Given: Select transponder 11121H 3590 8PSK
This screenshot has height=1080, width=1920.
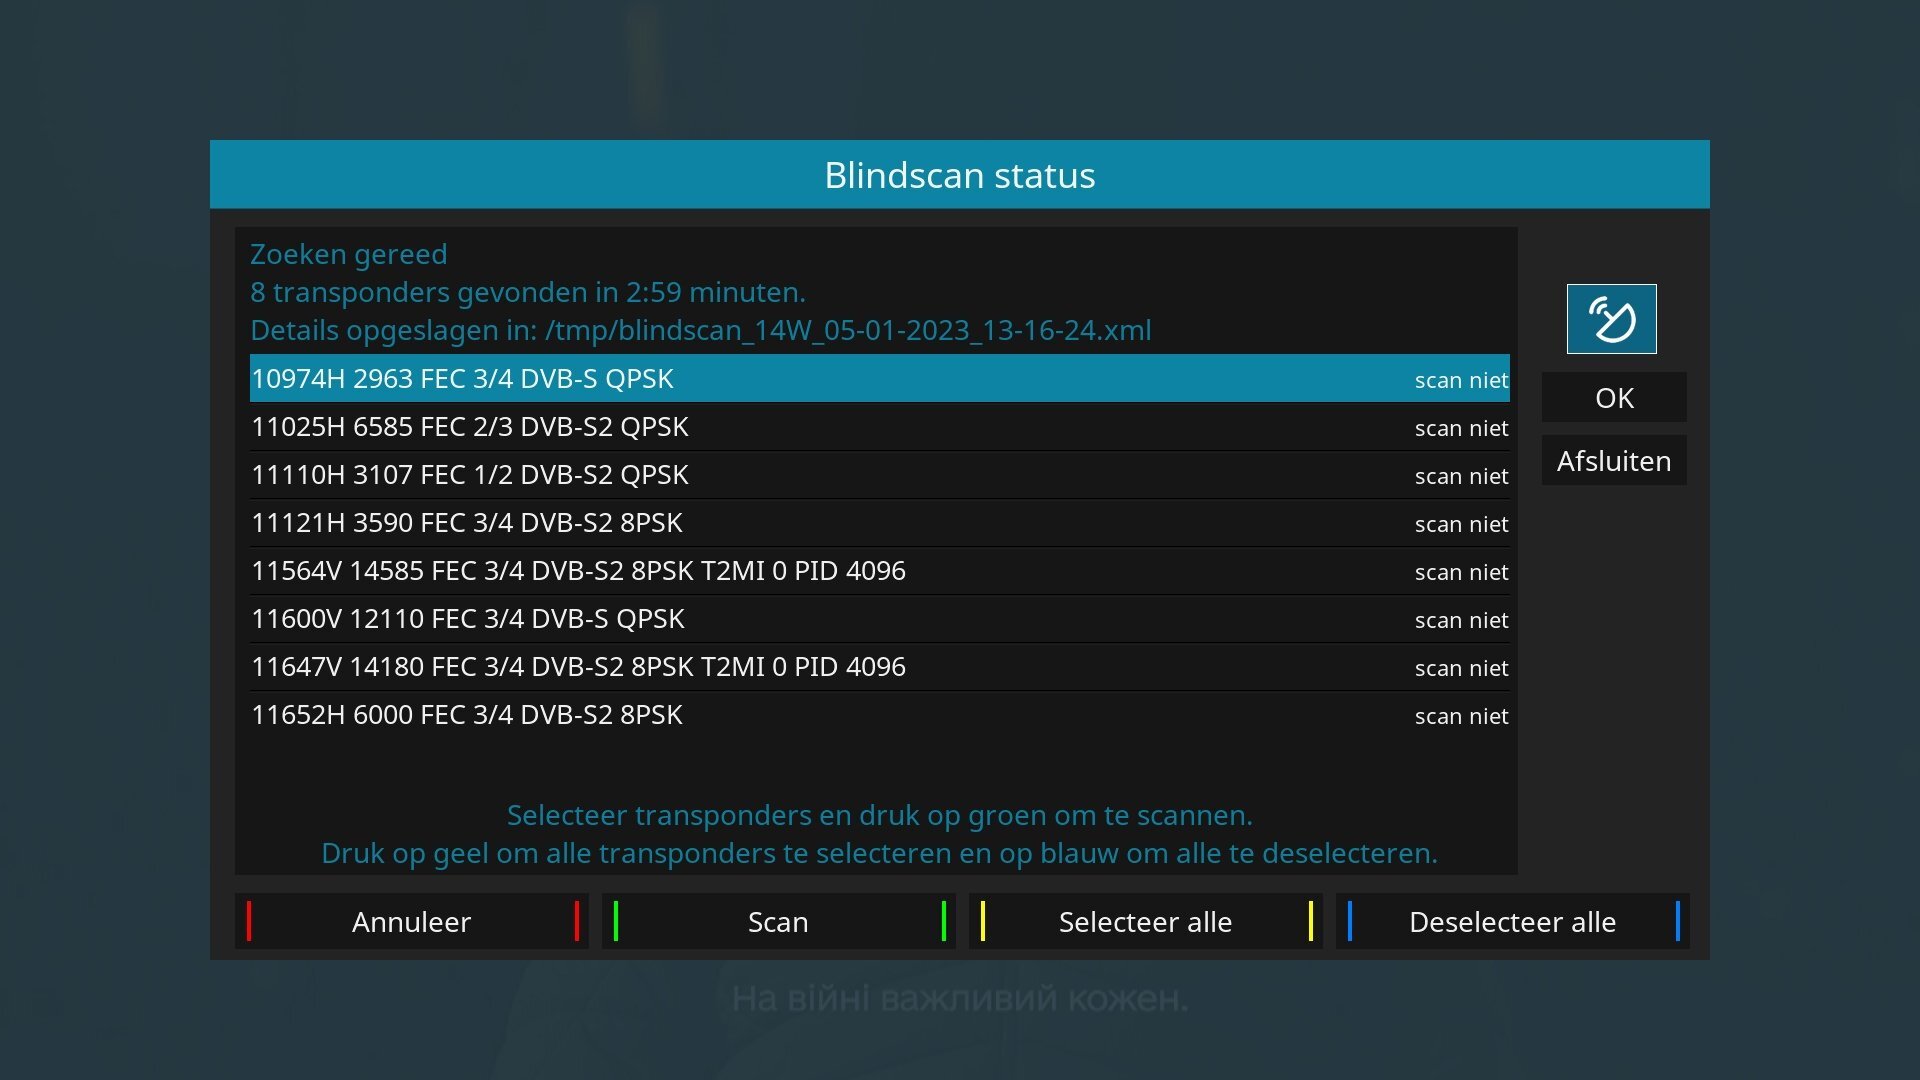Looking at the screenshot, I should tap(467, 523).
